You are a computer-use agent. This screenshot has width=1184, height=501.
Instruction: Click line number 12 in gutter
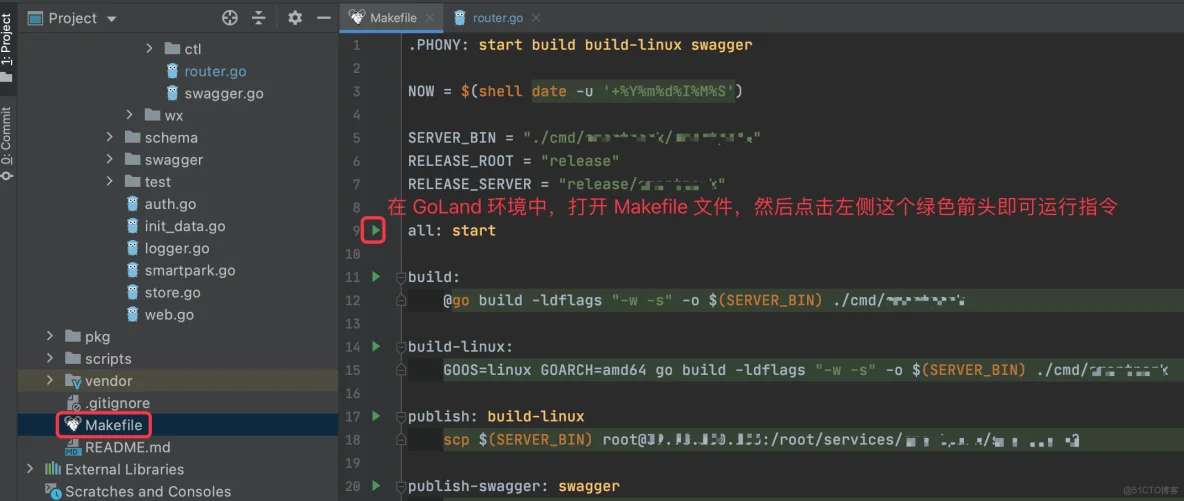[x=353, y=301]
